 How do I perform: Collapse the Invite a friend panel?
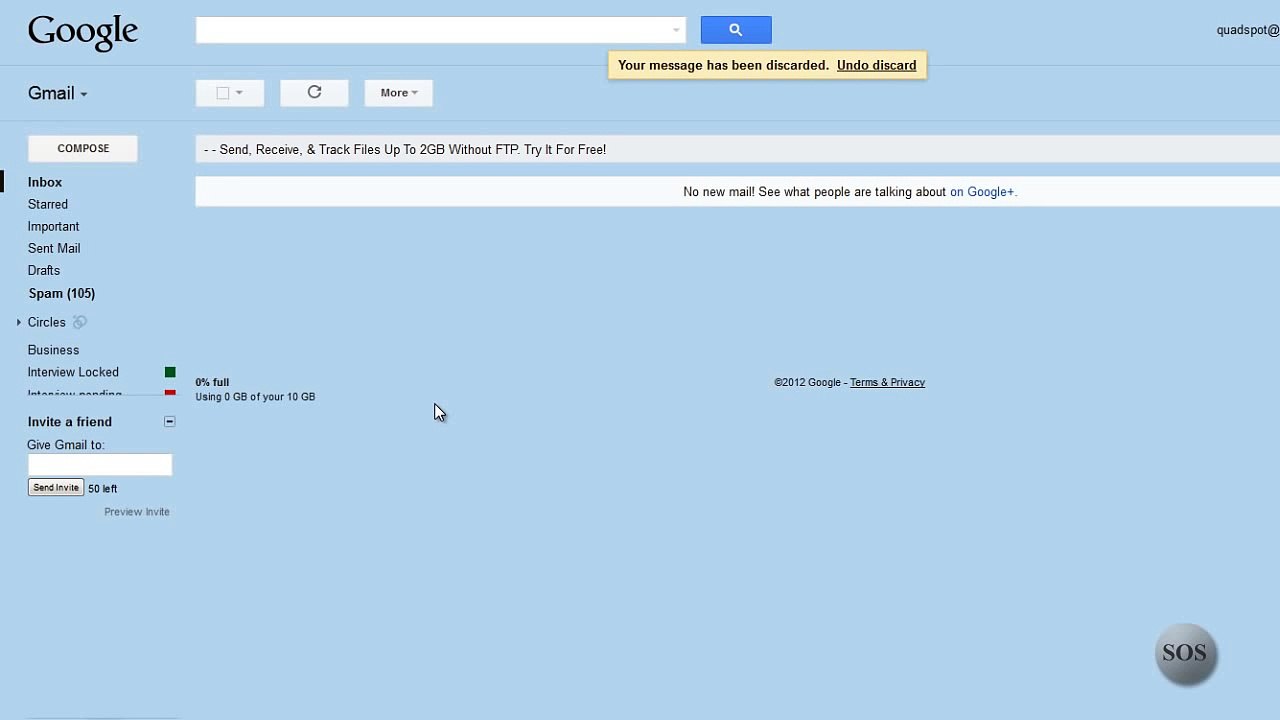(170, 422)
